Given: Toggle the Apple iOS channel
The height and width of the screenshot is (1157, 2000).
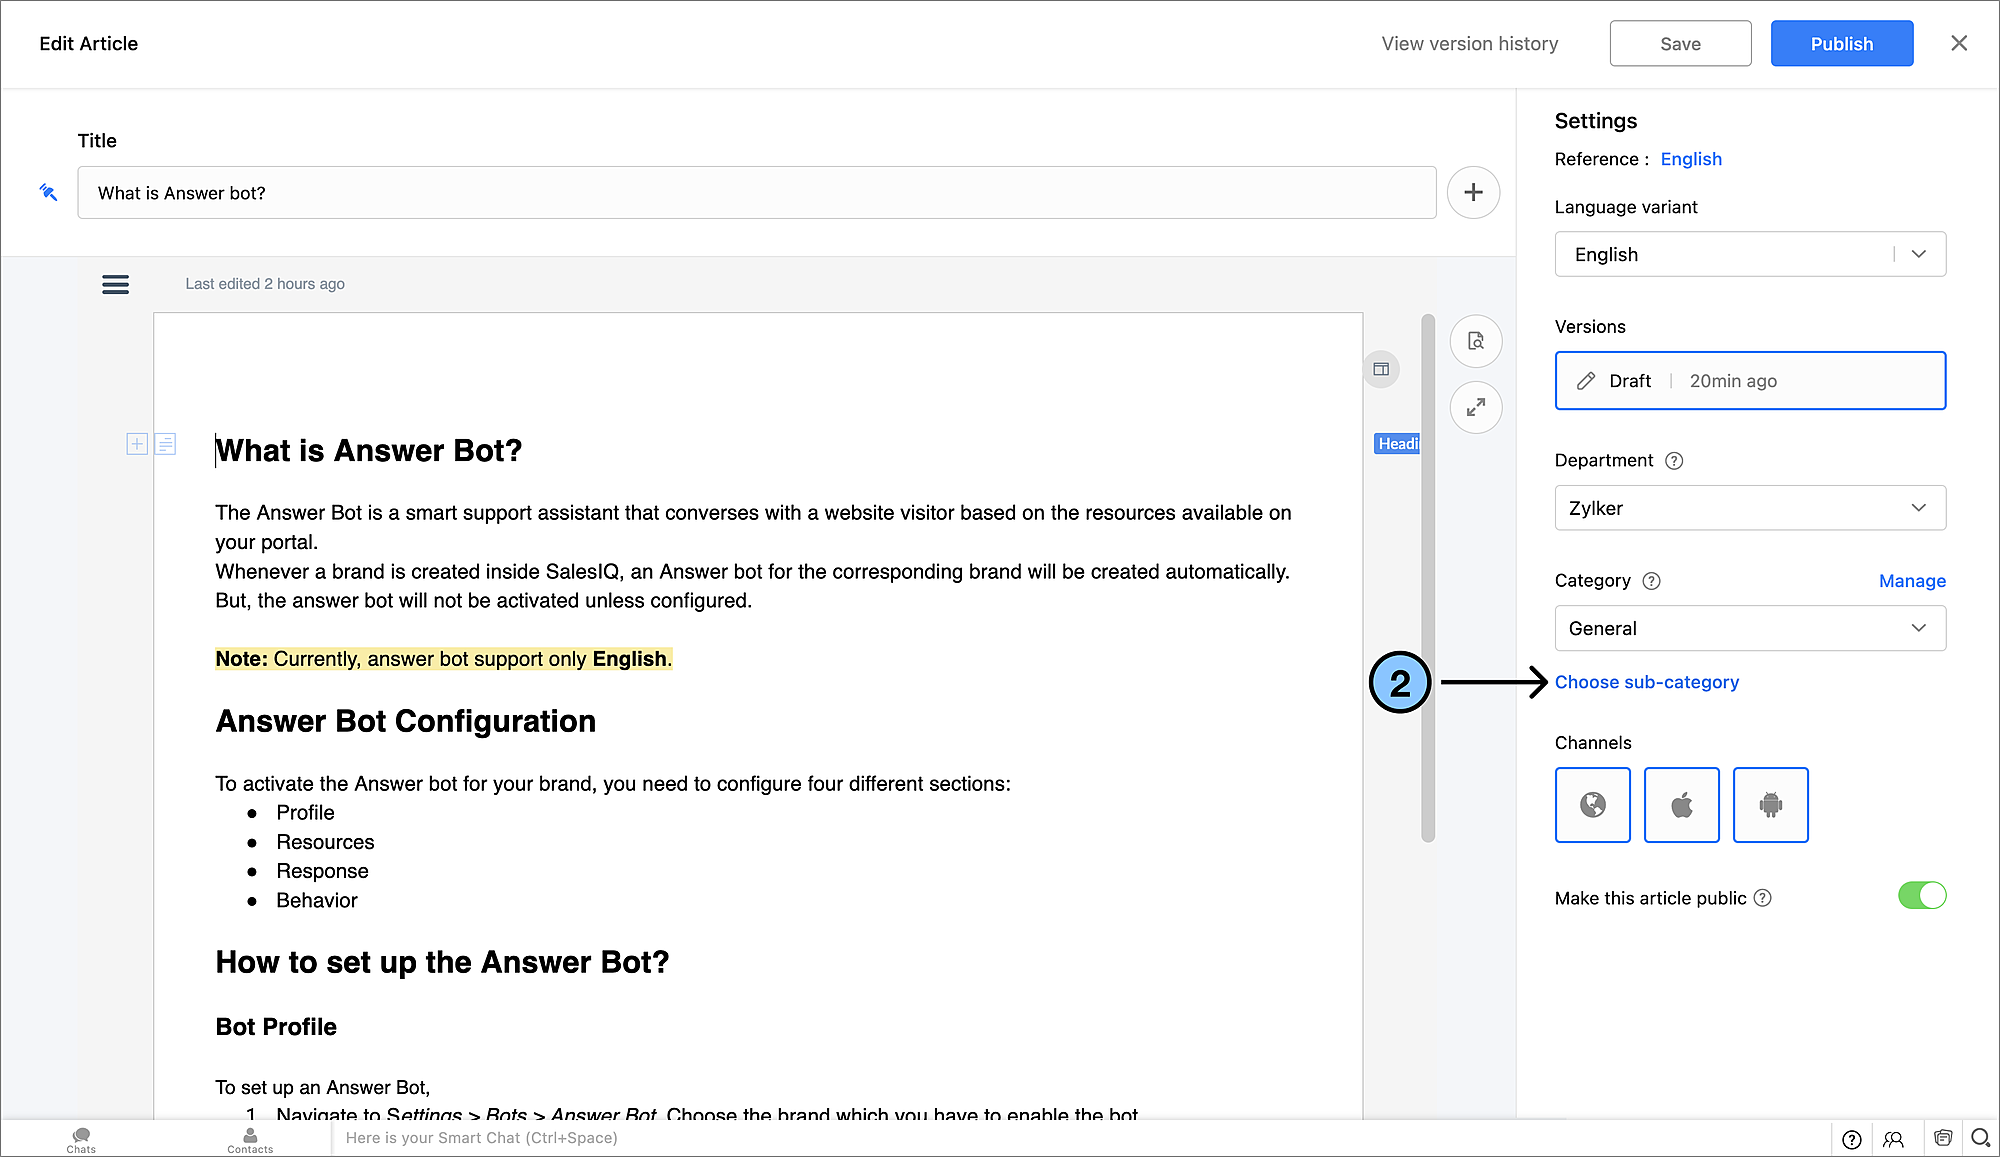Looking at the screenshot, I should [1681, 805].
